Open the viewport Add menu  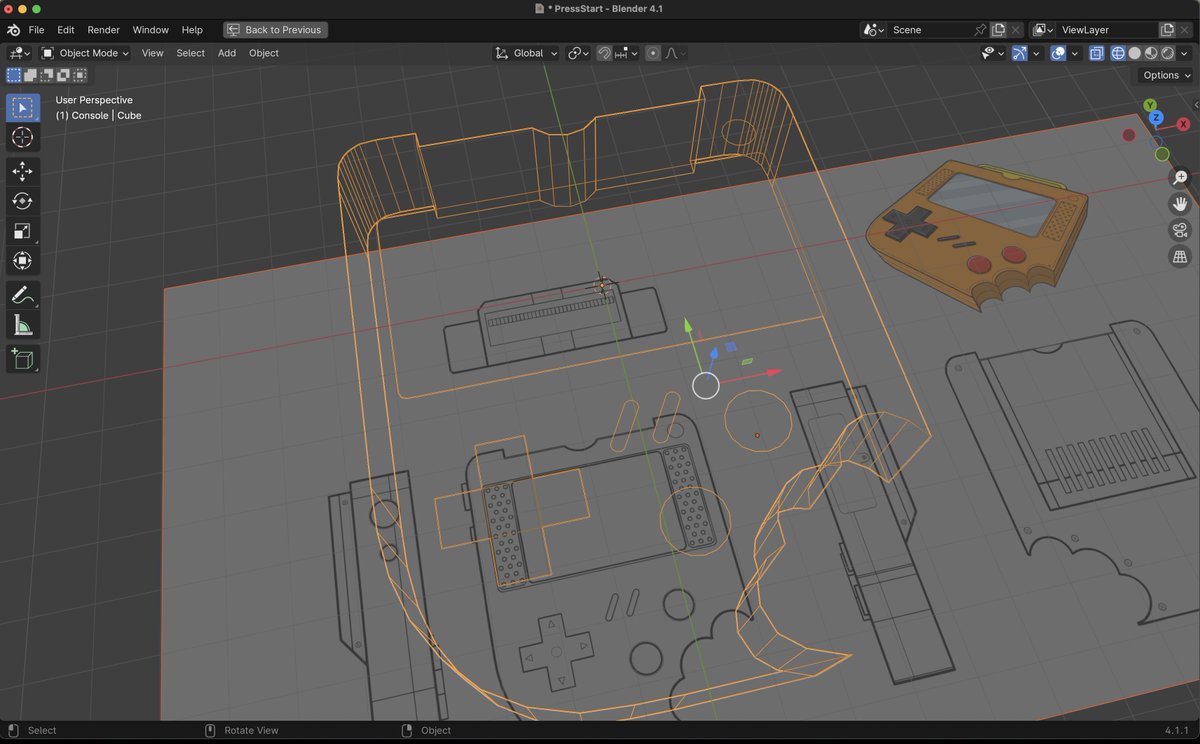coord(227,53)
